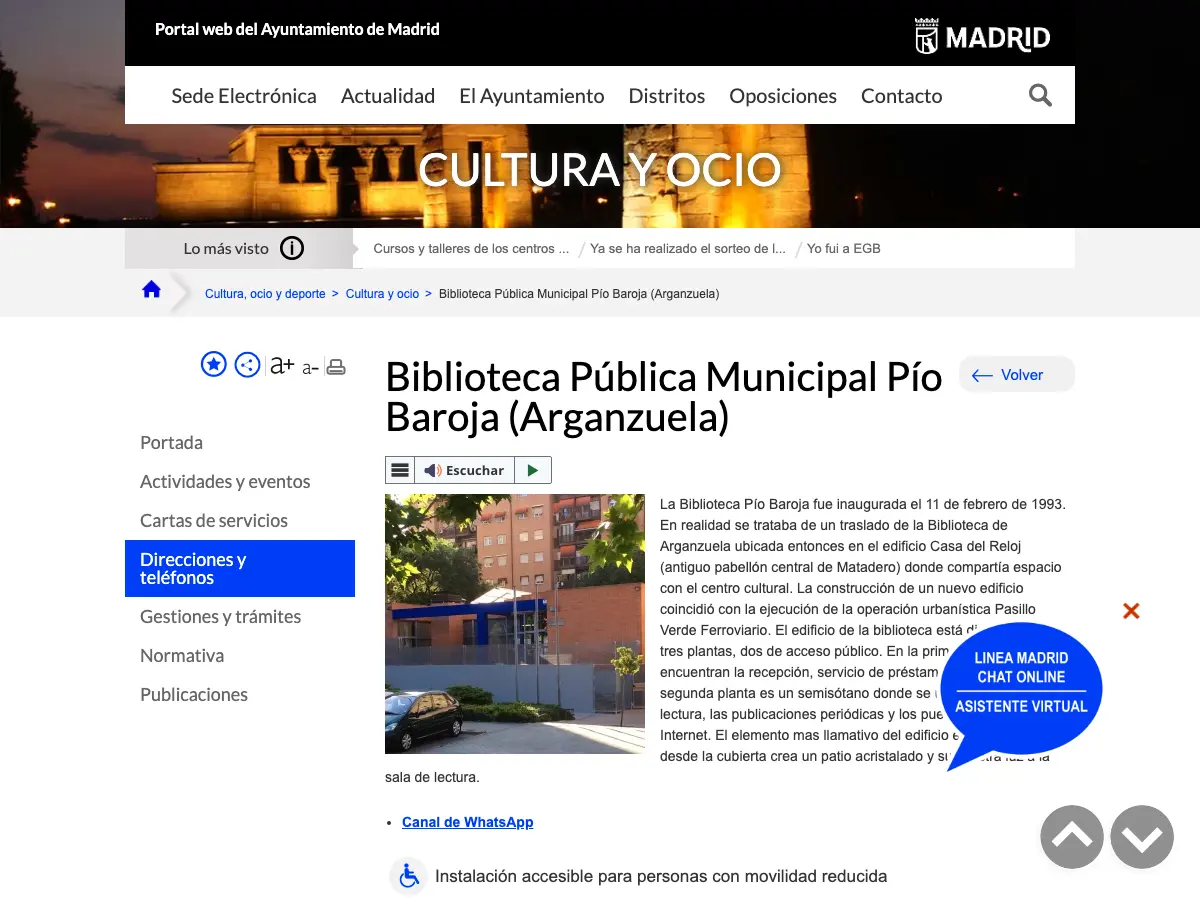Jump down the page with the down arrow button

1142,837
